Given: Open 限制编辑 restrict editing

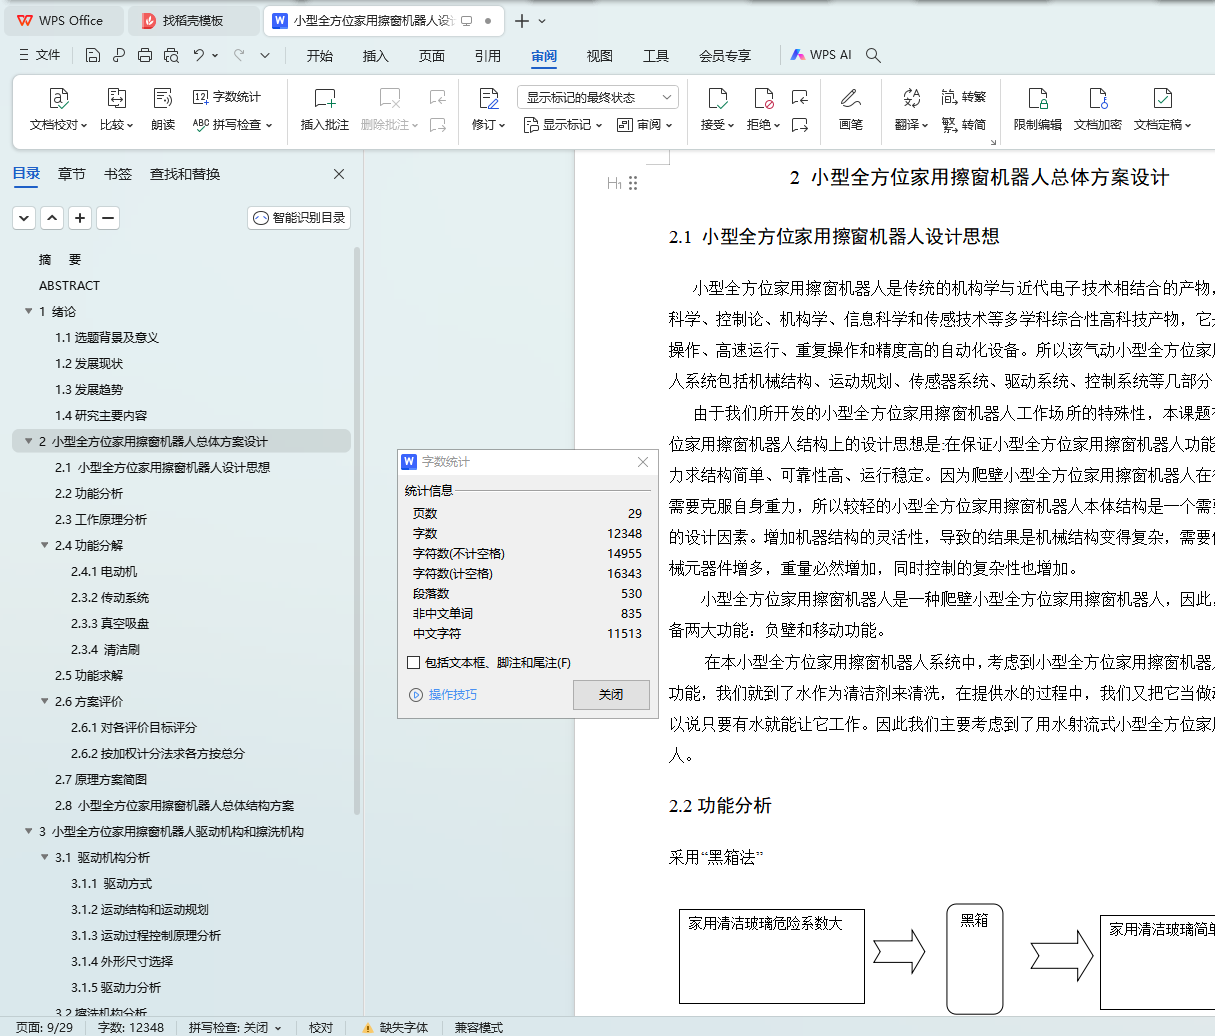Looking at the screenshot, I should point(1038,109).
